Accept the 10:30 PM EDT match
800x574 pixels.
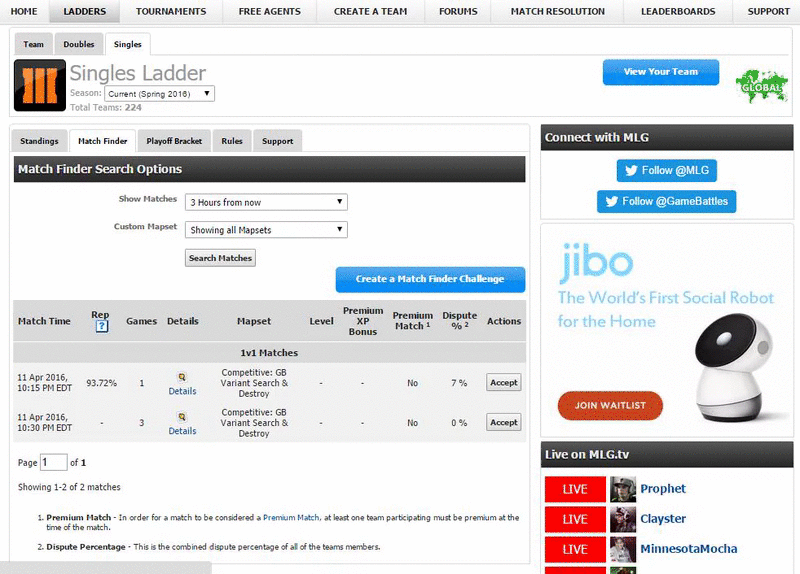coord(504,422)
